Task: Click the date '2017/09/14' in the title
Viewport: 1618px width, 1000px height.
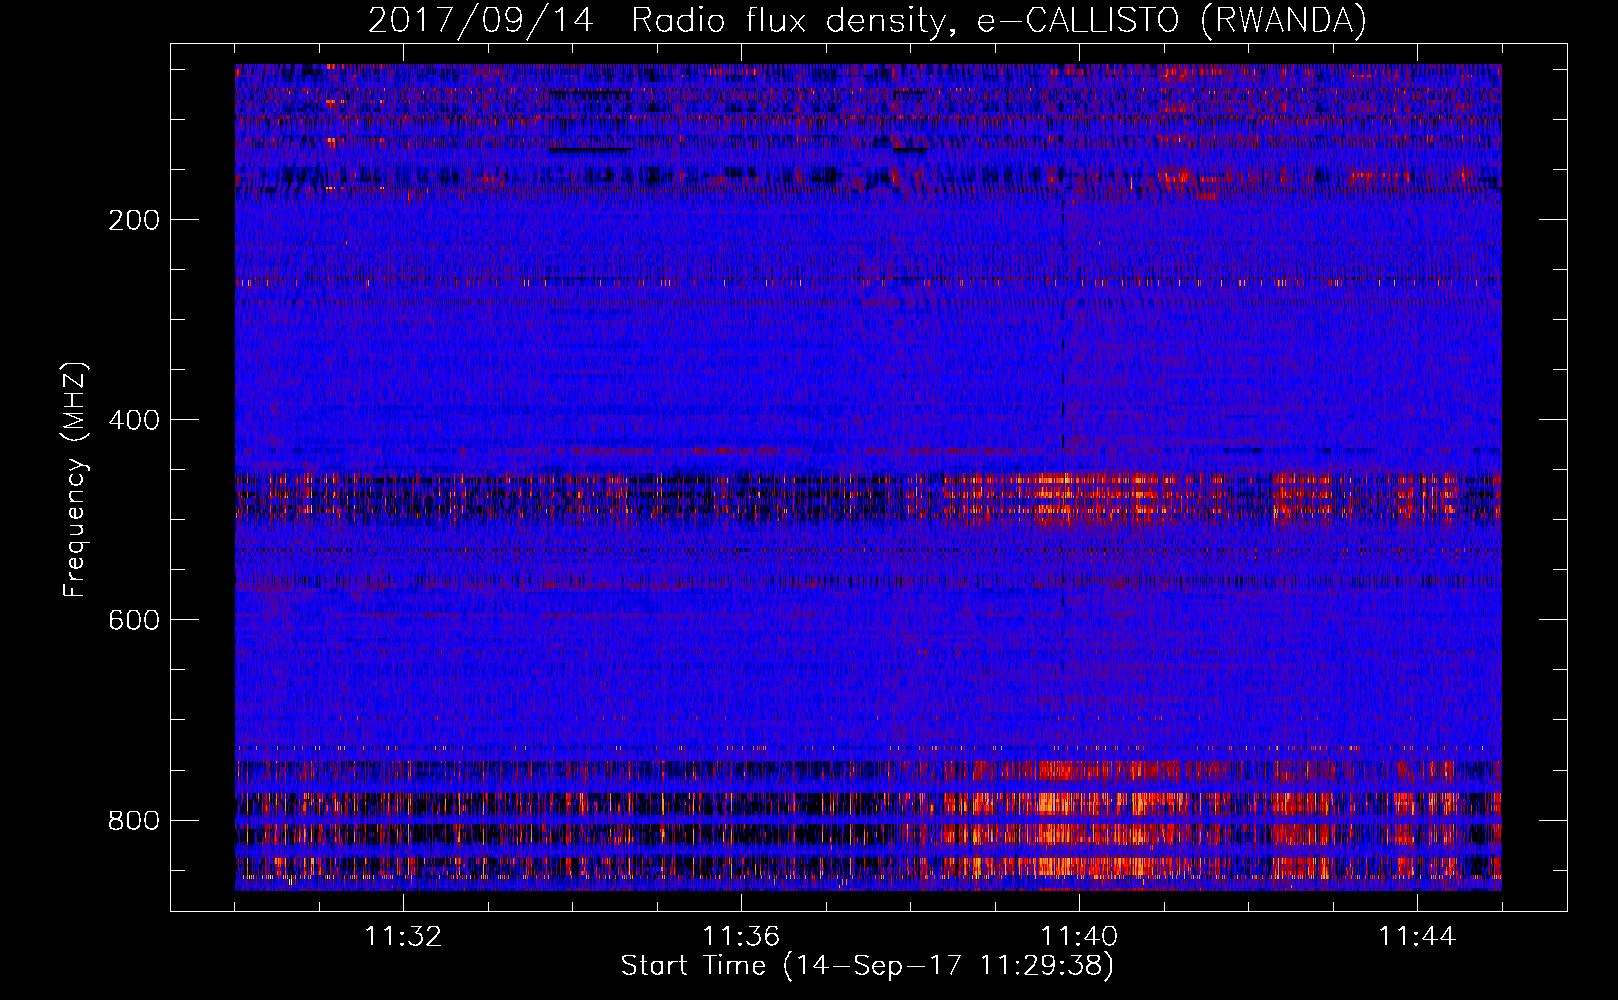Action: [x=481, y=20]
